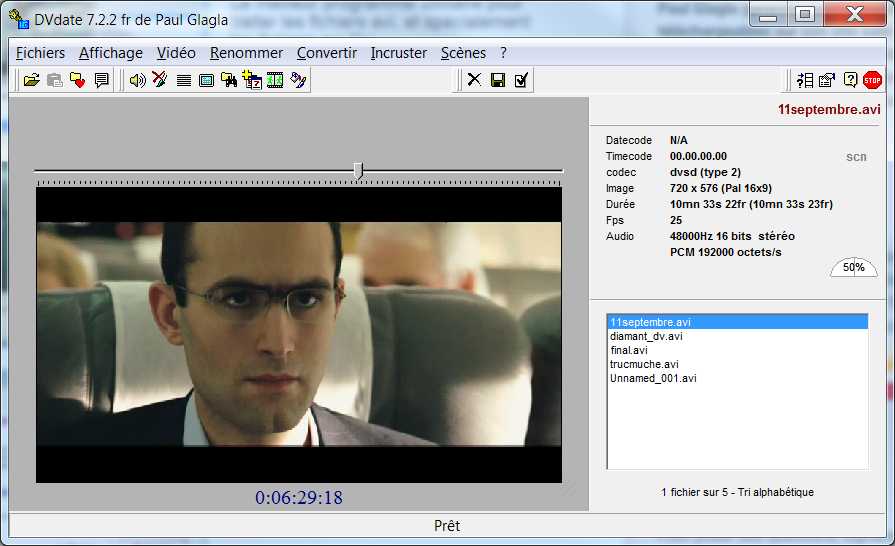Click the binoculars search icon
The height and width of the screenshot is (546, 895).
pyautogui.click(x=229, y=80)
